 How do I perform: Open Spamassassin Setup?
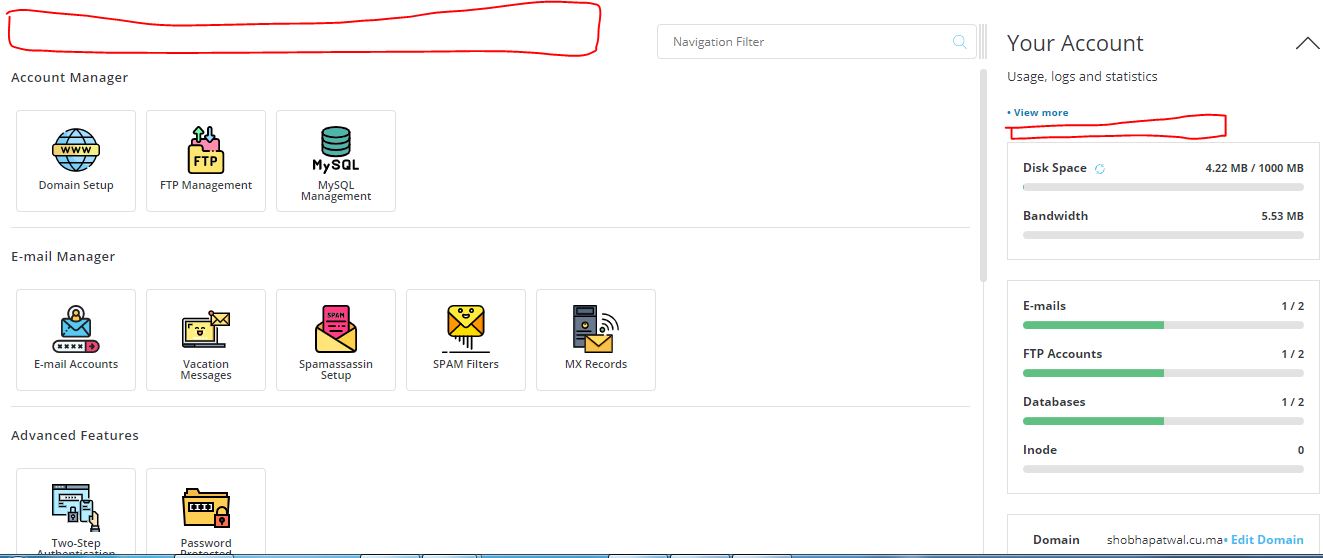click(336, 339)
